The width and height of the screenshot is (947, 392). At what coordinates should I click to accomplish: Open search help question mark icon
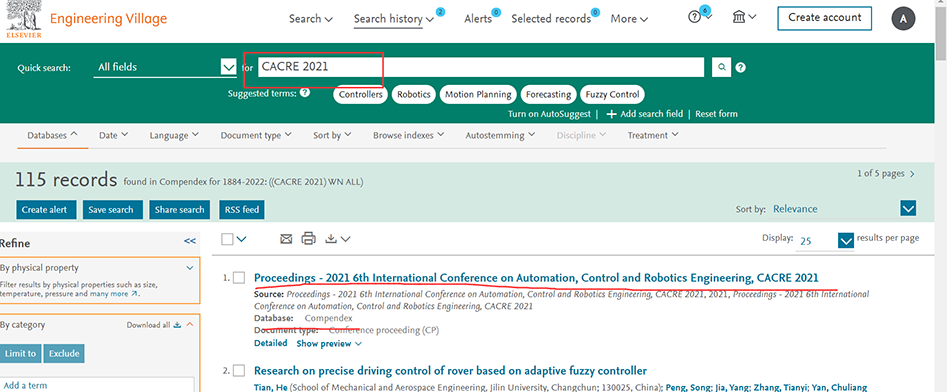[x=740, y=68]
